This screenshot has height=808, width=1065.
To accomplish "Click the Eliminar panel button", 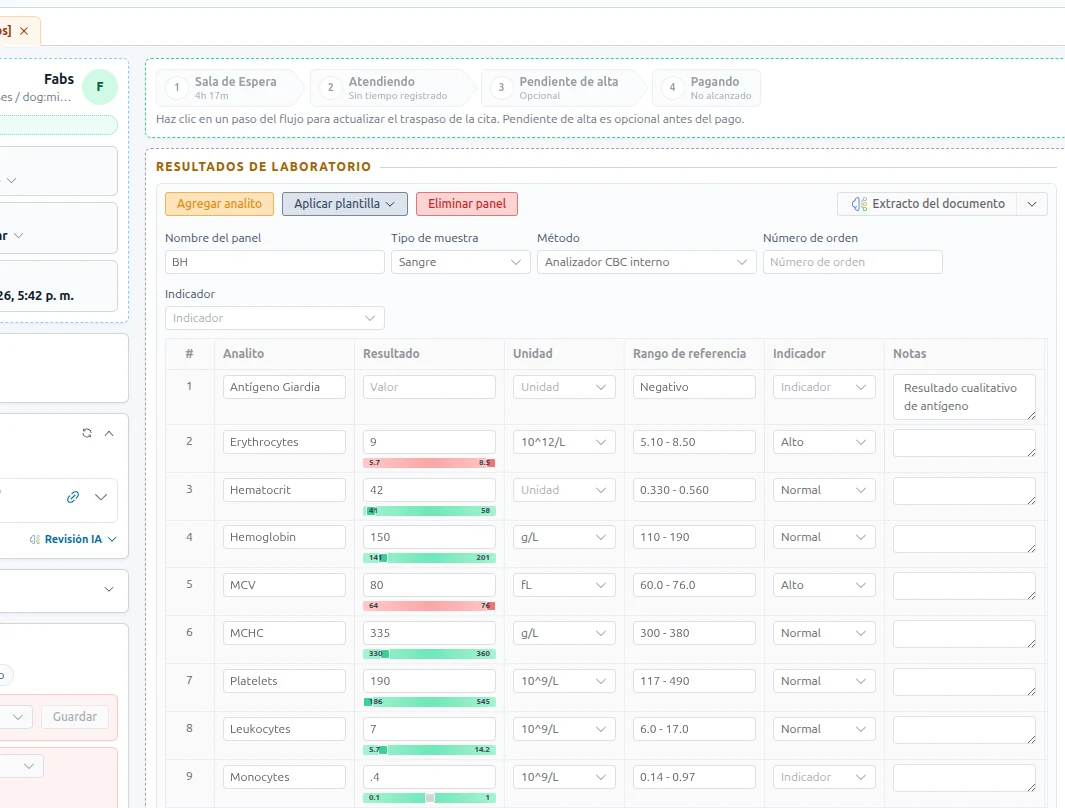I will click(467, 204).
